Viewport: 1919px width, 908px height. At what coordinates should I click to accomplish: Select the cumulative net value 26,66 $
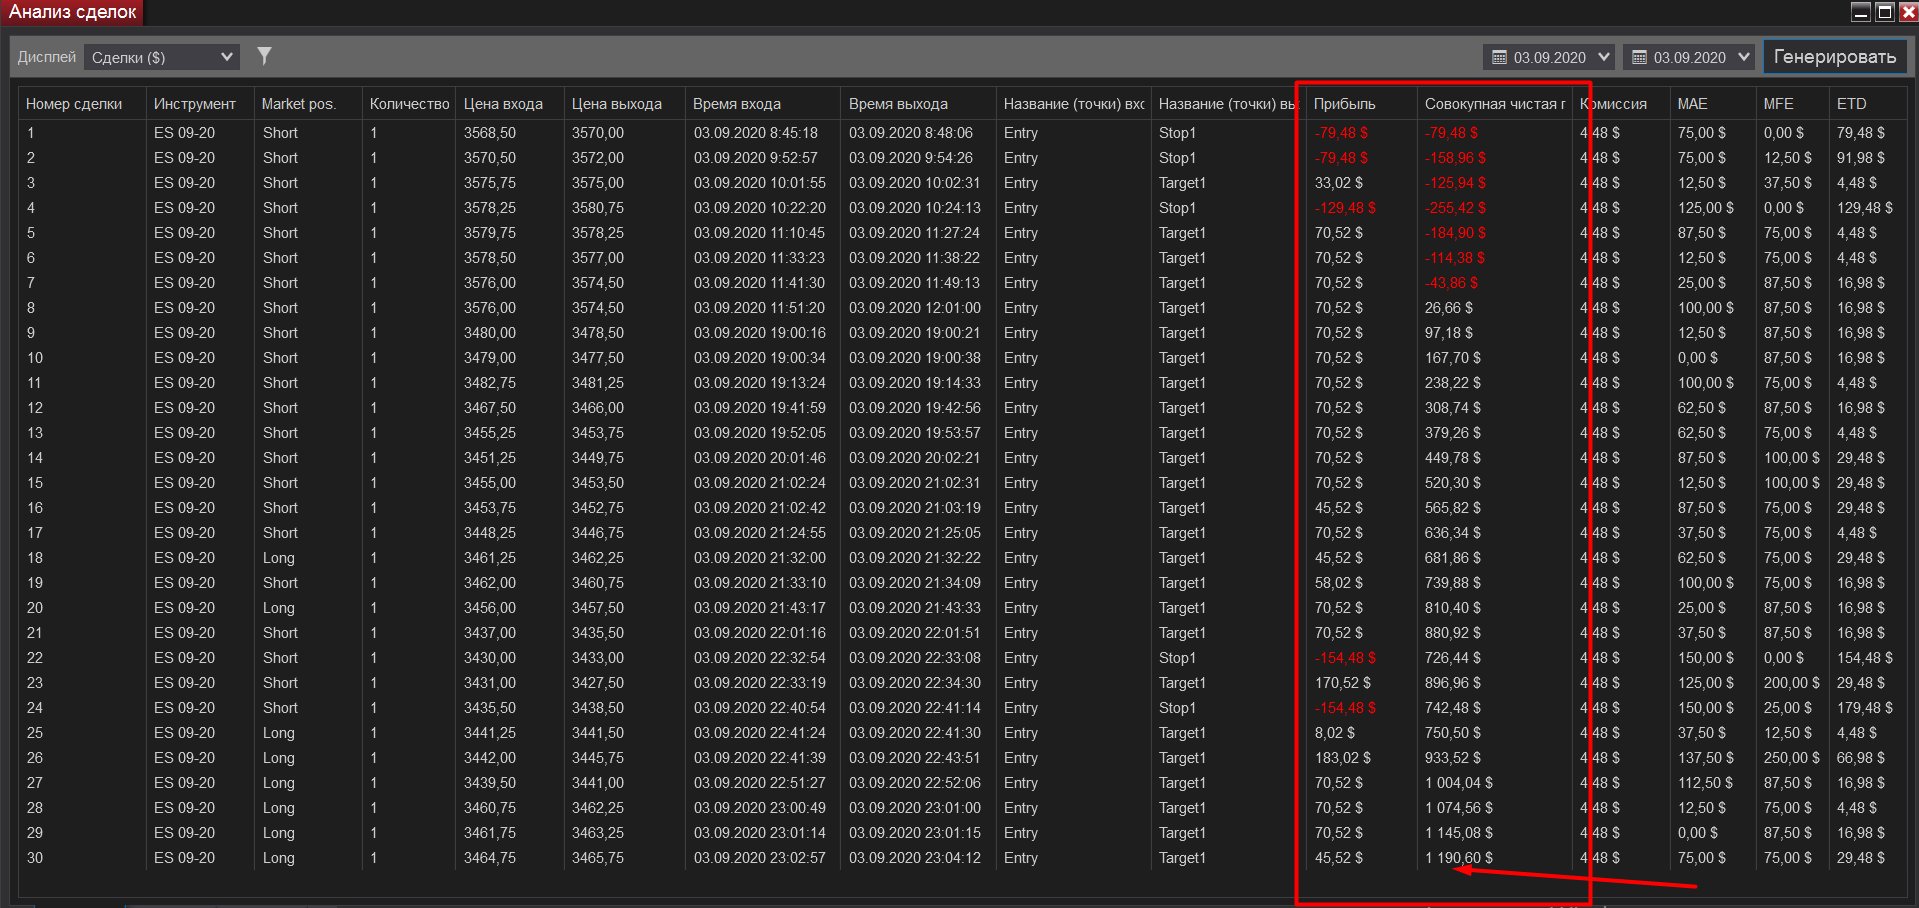[1449, 308]
